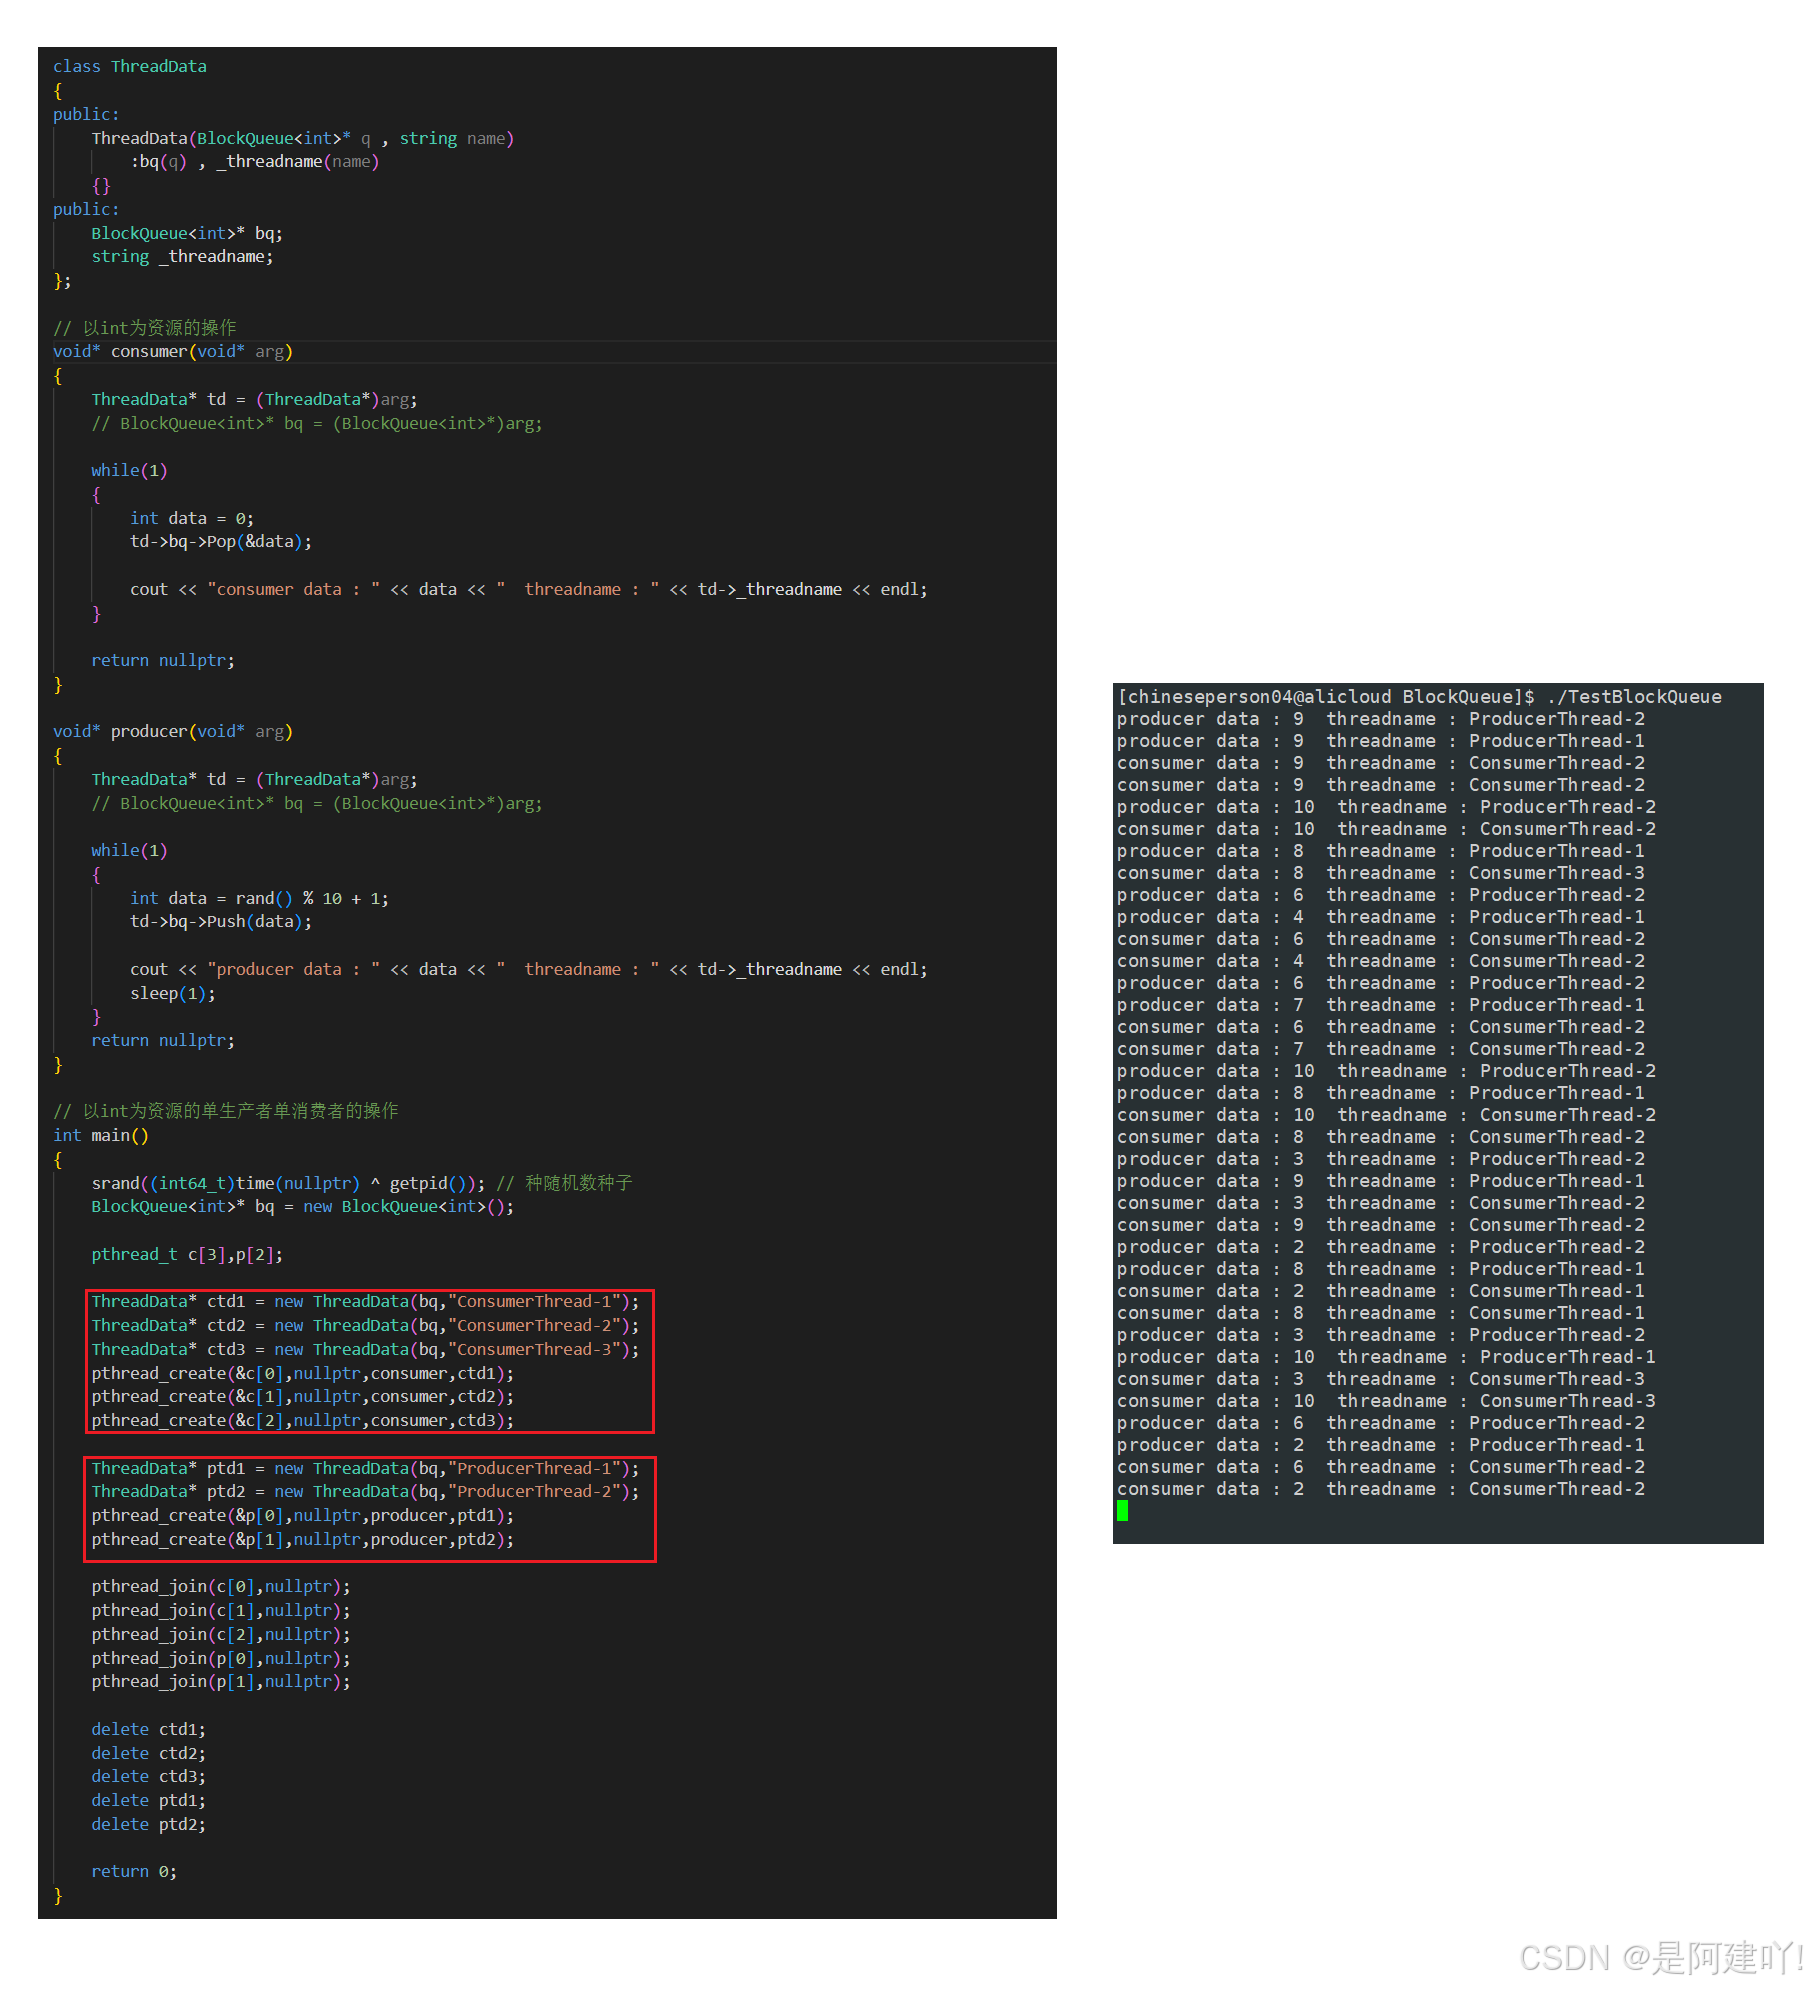This screenshot has height=1990, width=1809.
Task: Click the terminal prompt running ./TestBlockQueue
Action: click(1419, 696)
